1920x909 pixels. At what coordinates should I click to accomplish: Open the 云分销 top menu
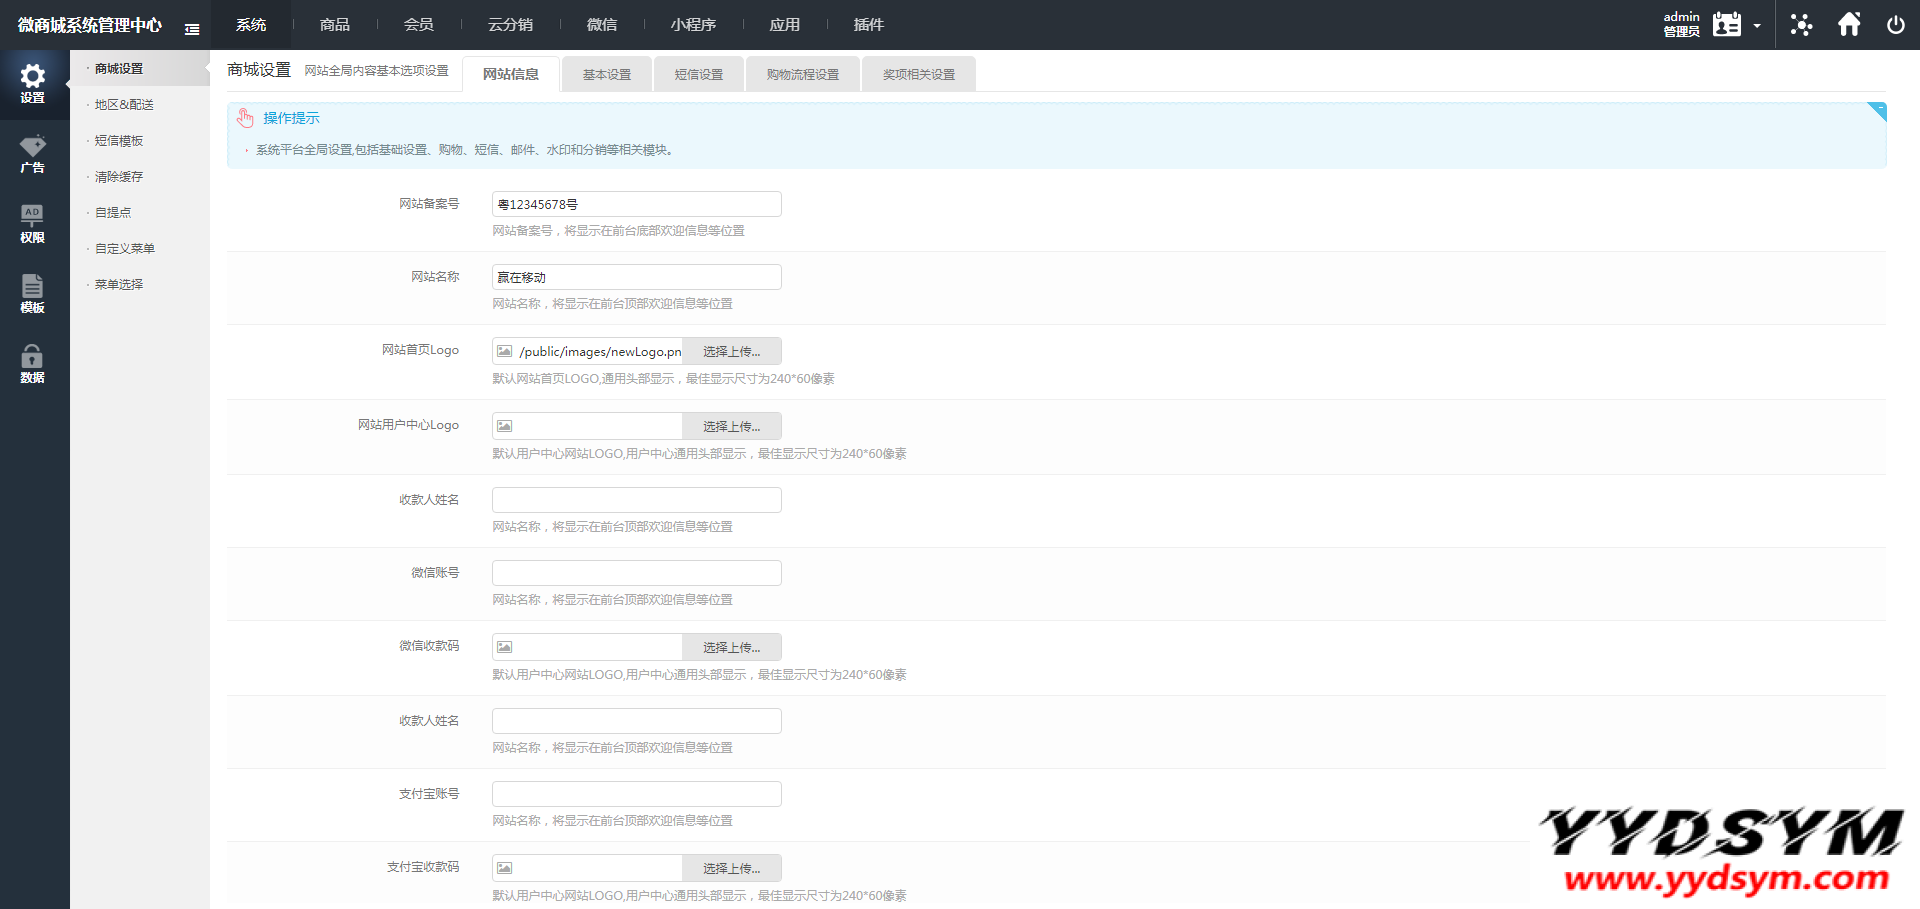pyautogui.click(x=510, y=25)
